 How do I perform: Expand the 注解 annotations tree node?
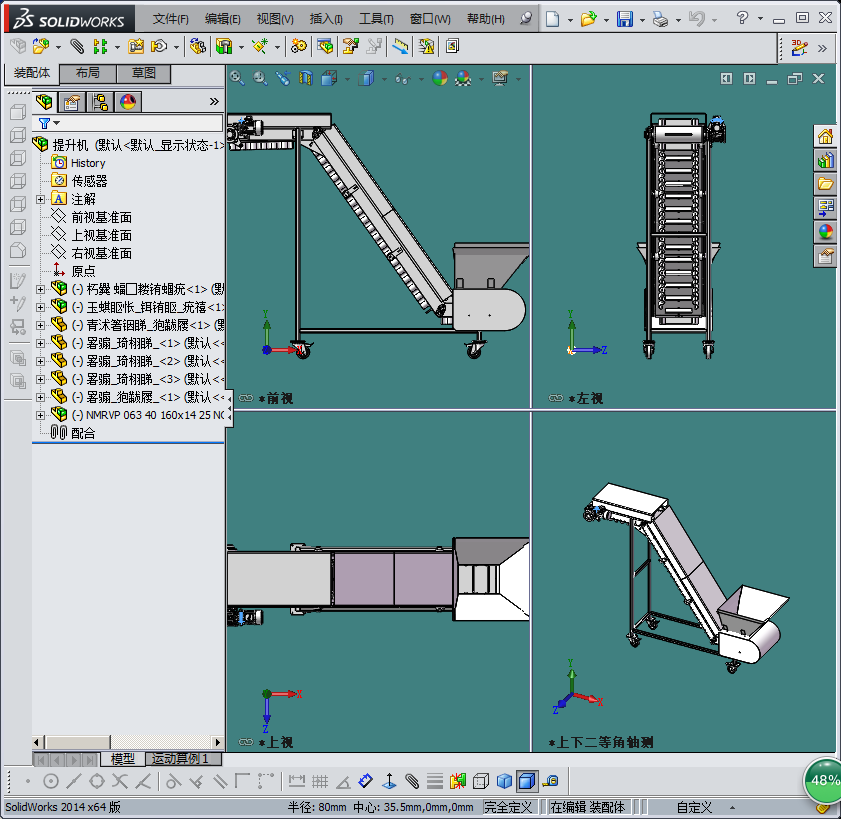click(40, 199)
